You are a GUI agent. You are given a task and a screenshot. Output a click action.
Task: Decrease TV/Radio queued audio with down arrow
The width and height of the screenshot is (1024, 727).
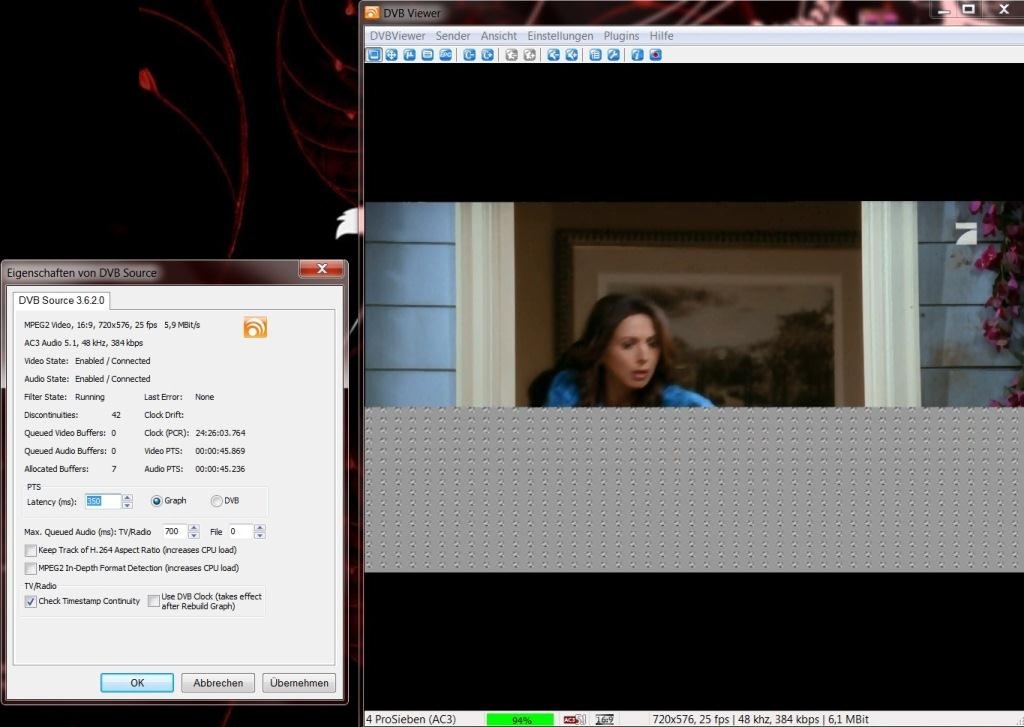[193, 536]
